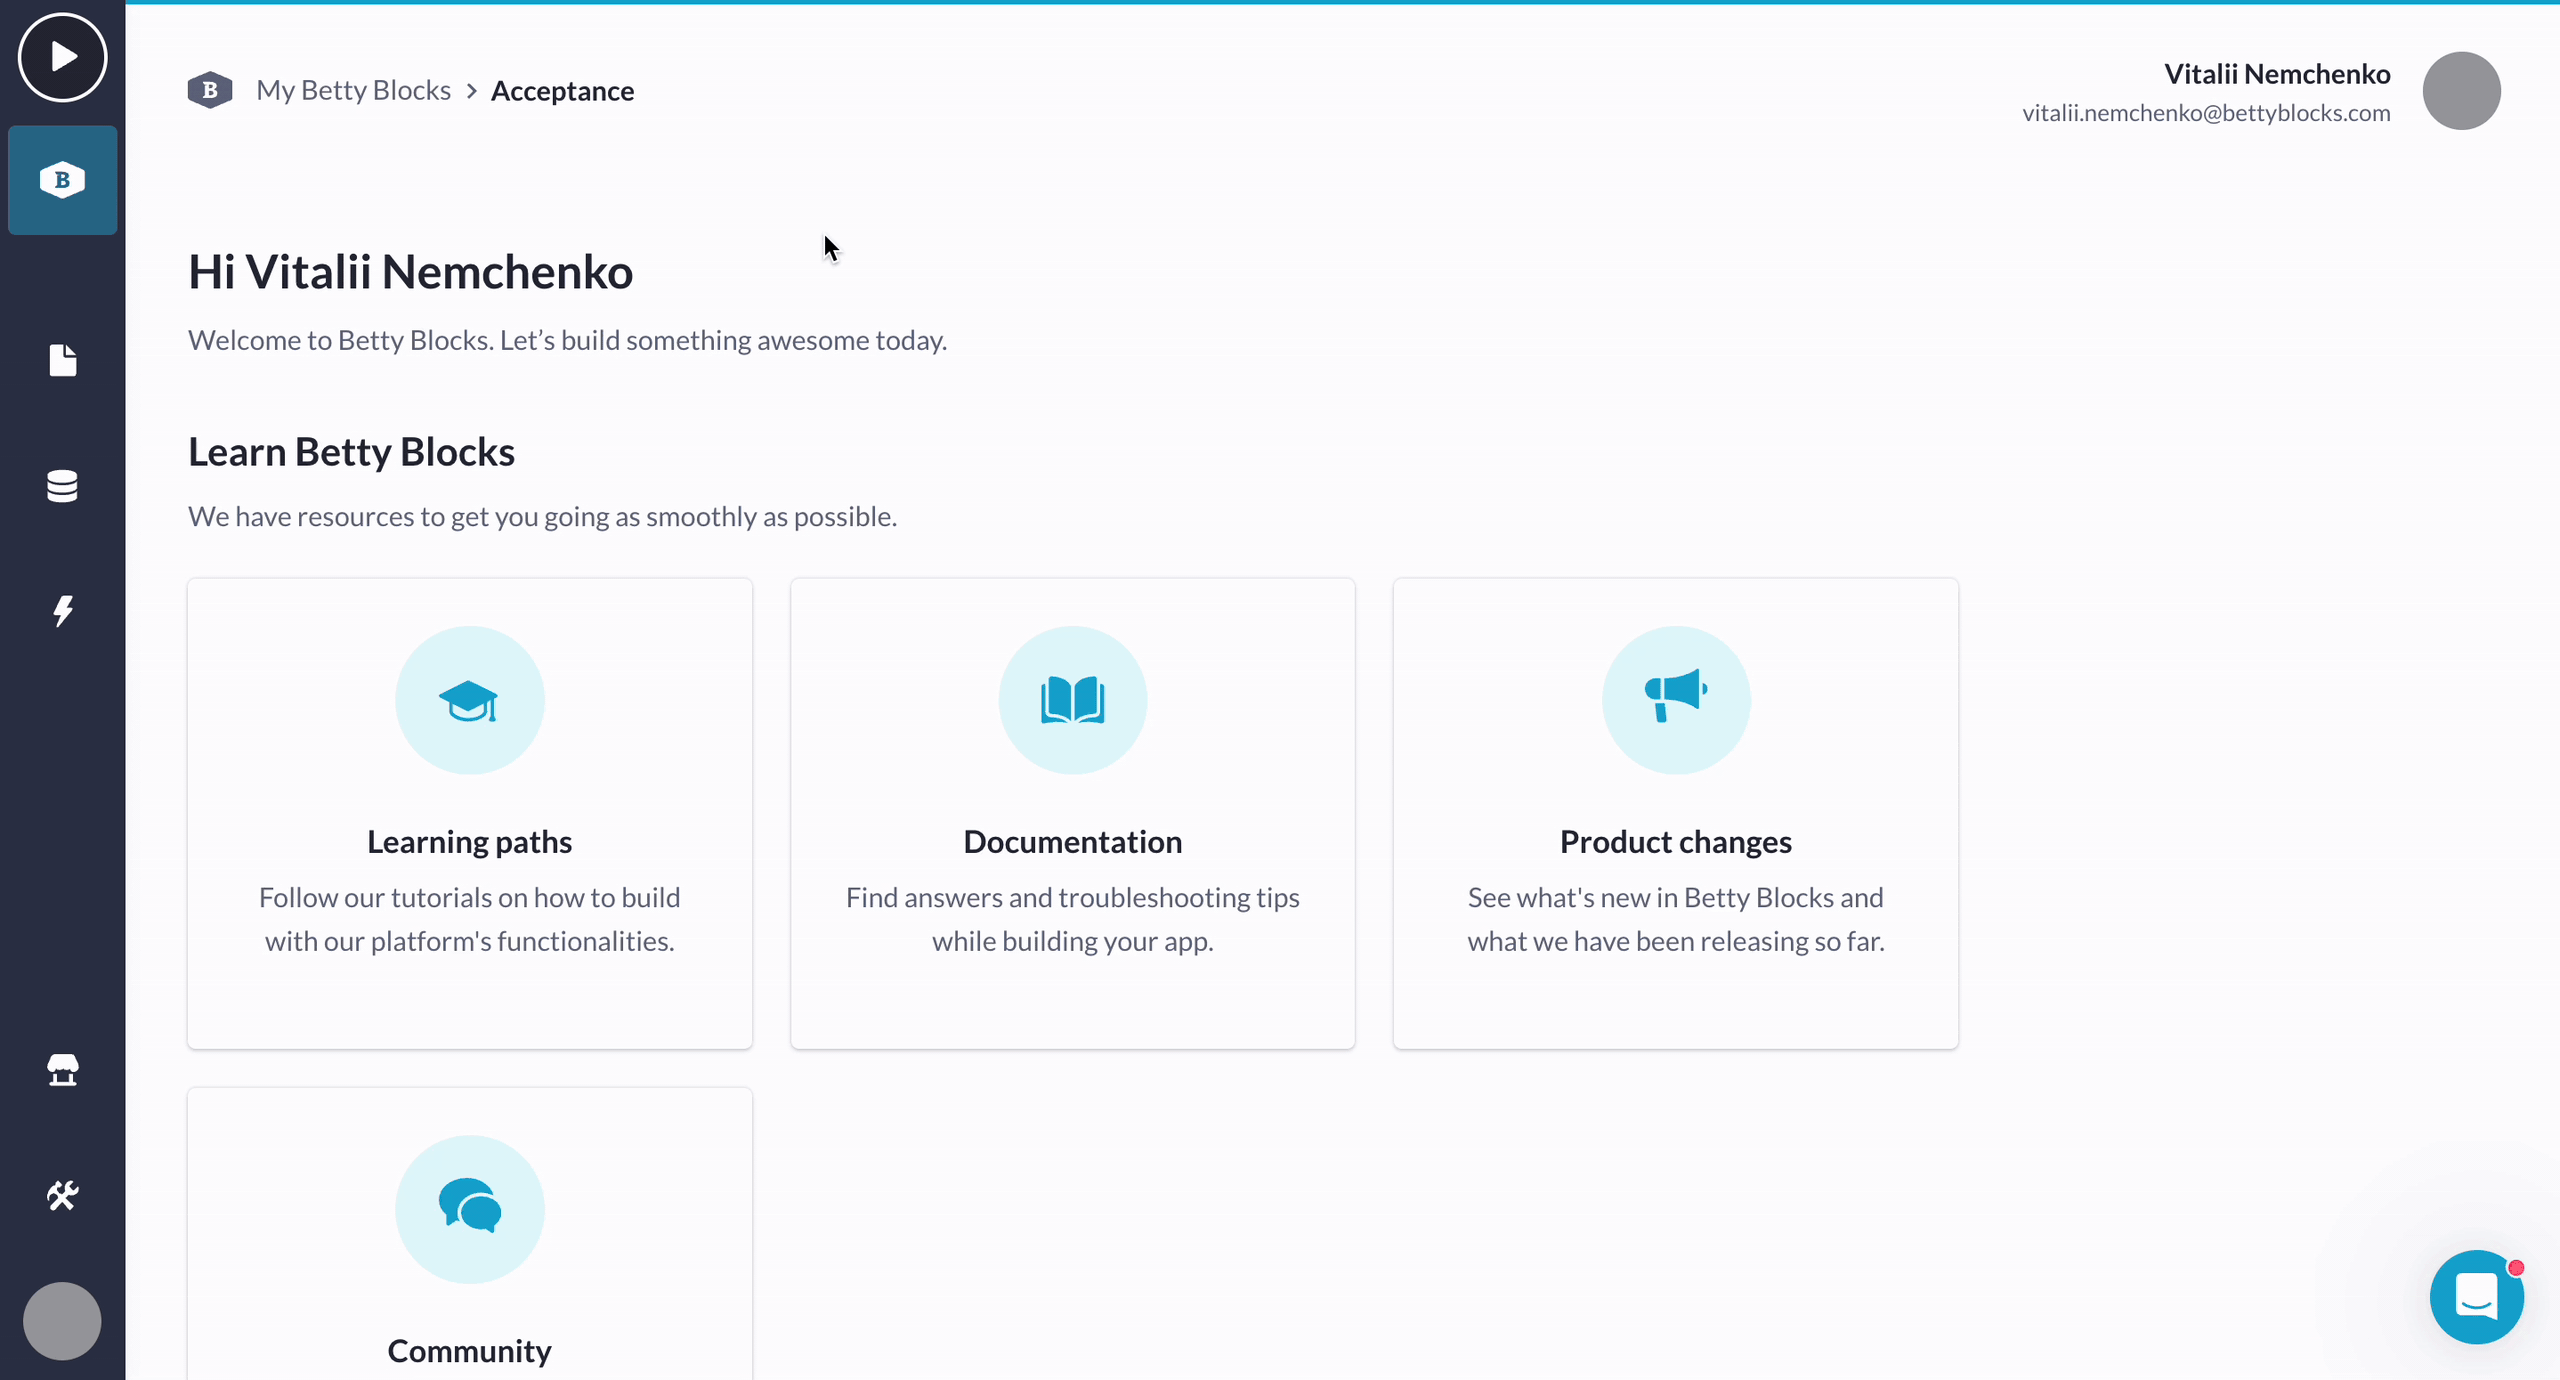Click 'Welcome to Betty Blocks' subtitle text

click(567, 341)
